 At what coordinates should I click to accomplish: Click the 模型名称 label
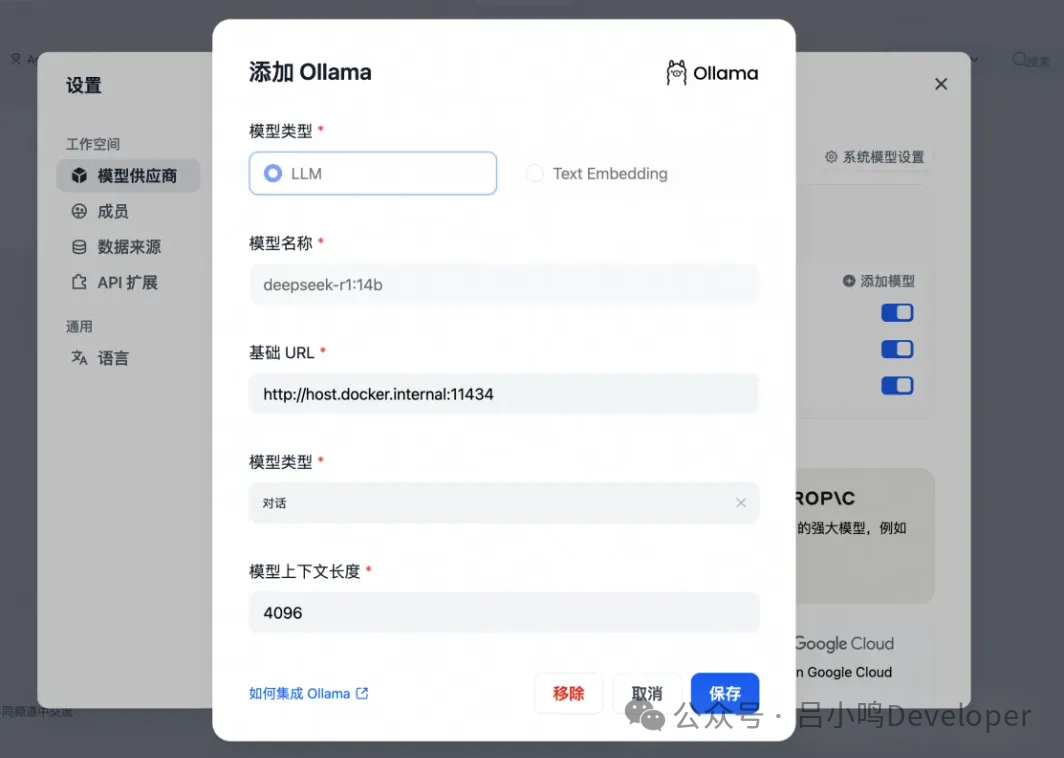[281, 243]
